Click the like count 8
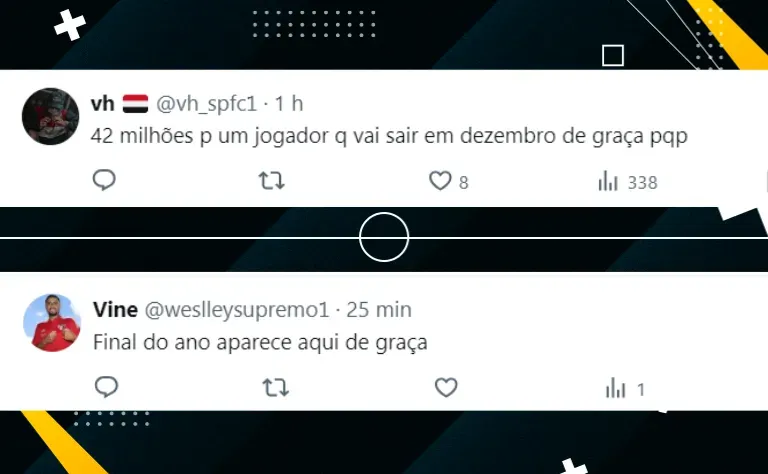 tap(463, 183)
